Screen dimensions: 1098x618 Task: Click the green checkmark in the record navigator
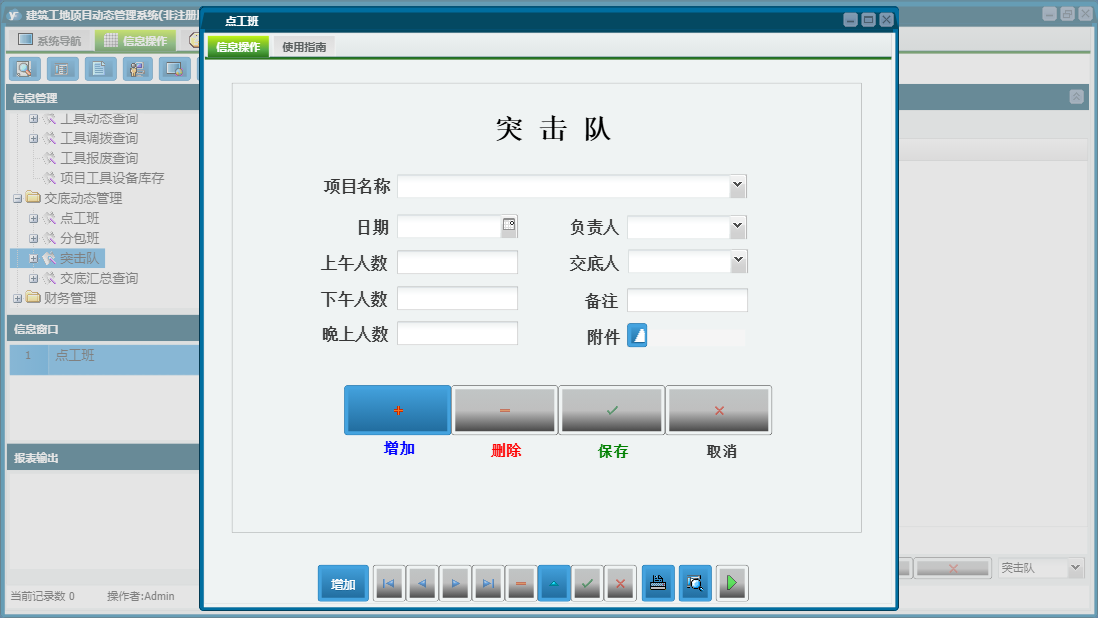[588, 583]
